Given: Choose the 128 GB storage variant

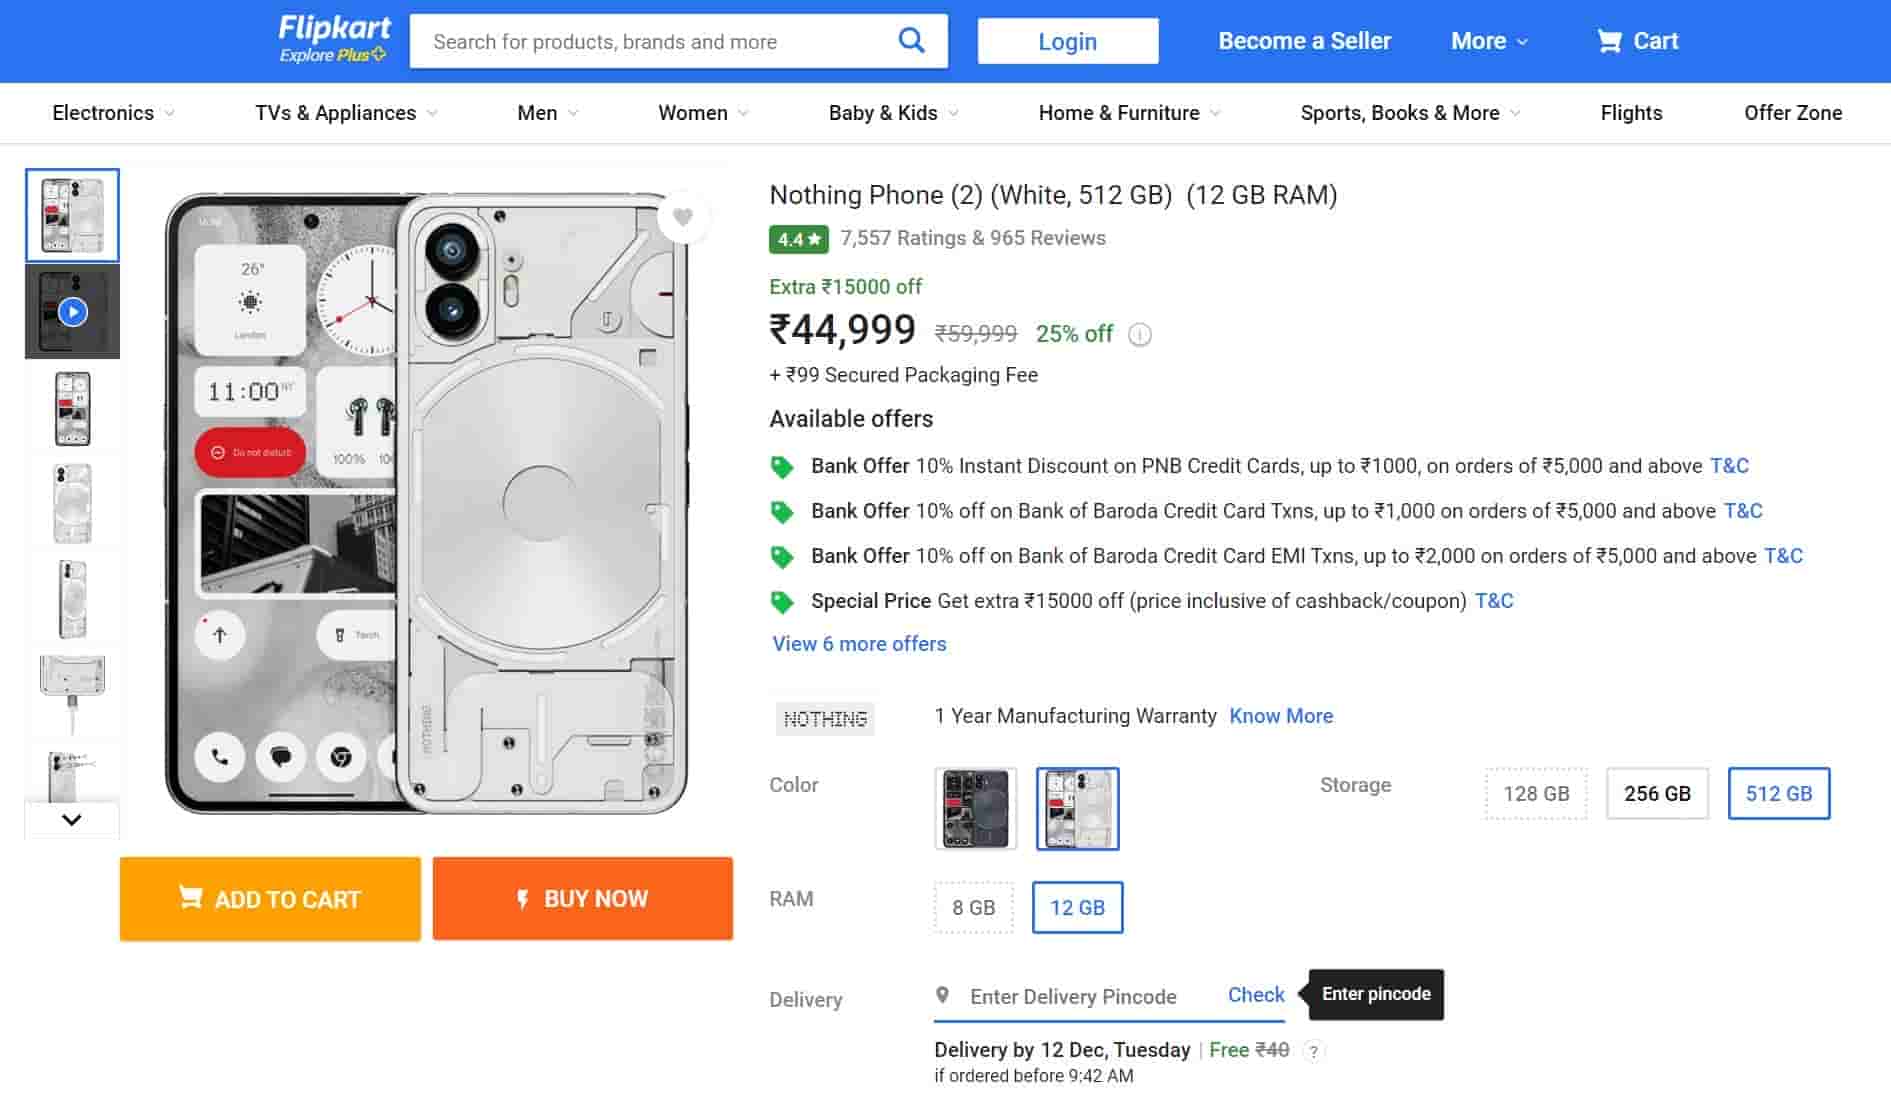Looking at the screenshot, I should 1536,794.
